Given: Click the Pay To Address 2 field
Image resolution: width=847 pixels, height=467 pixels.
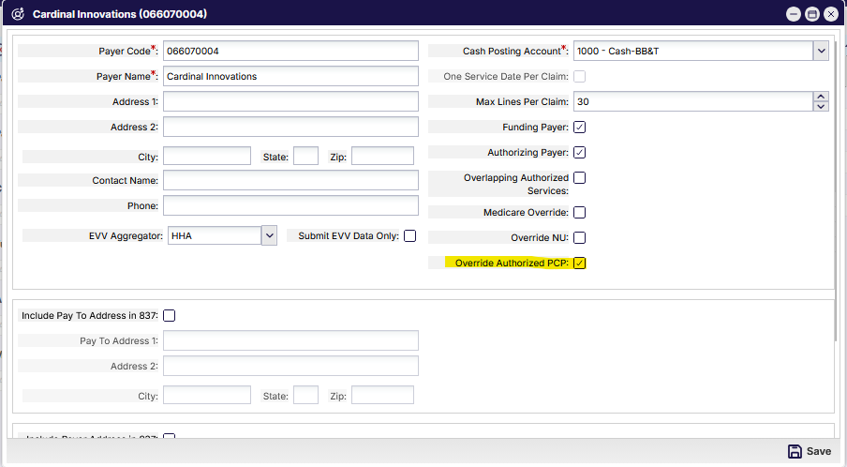Looking at the screenshot, I should point(291,366).
